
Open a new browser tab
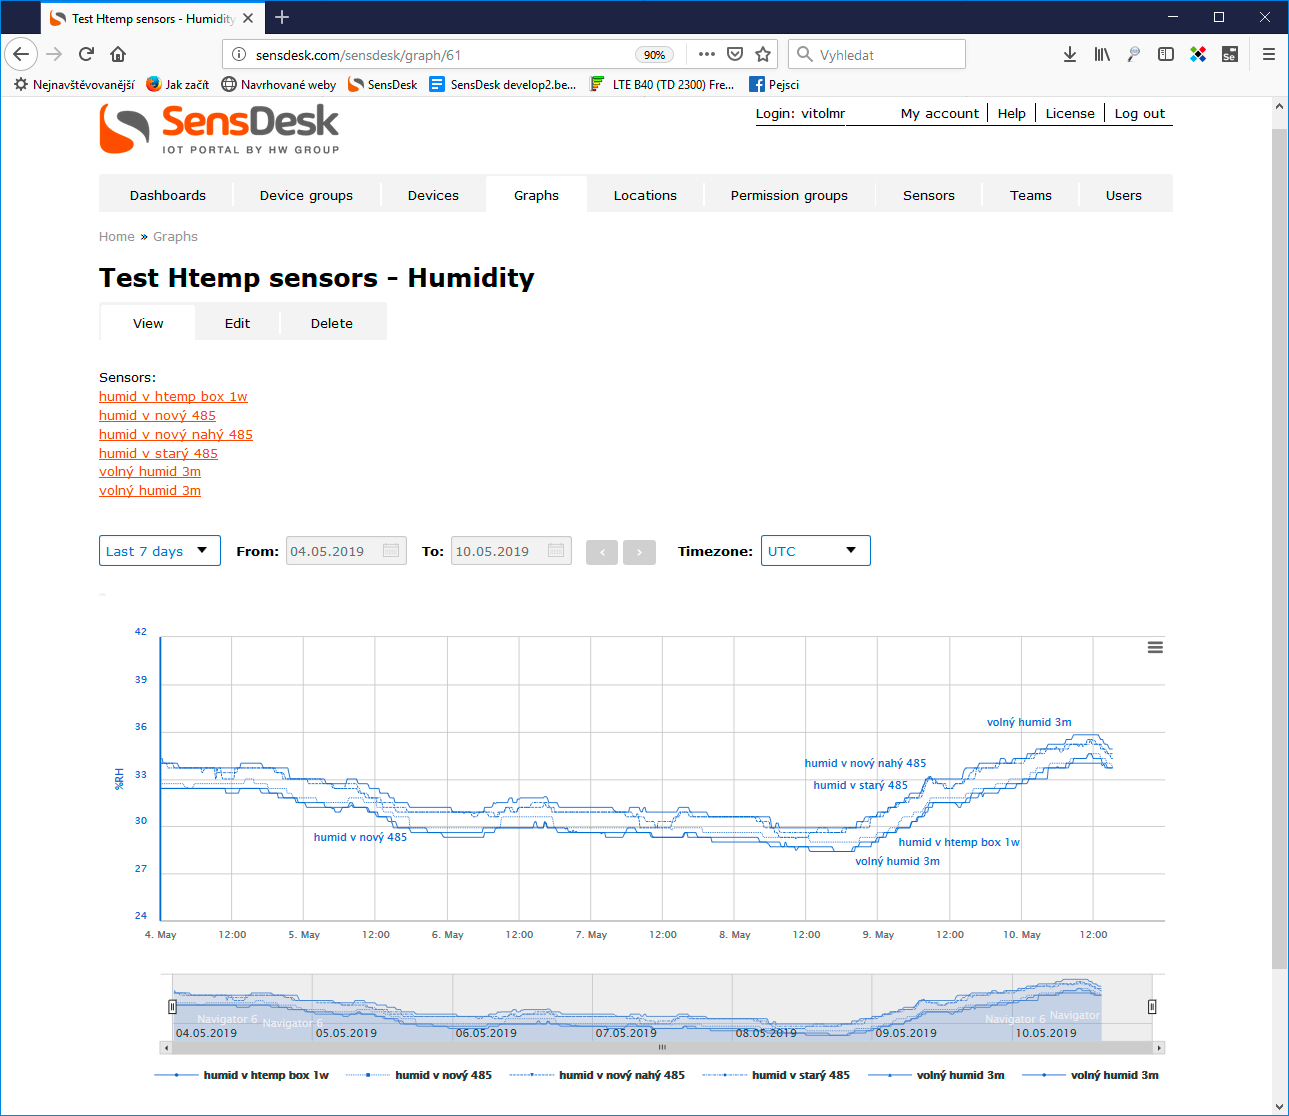point(282,17)
